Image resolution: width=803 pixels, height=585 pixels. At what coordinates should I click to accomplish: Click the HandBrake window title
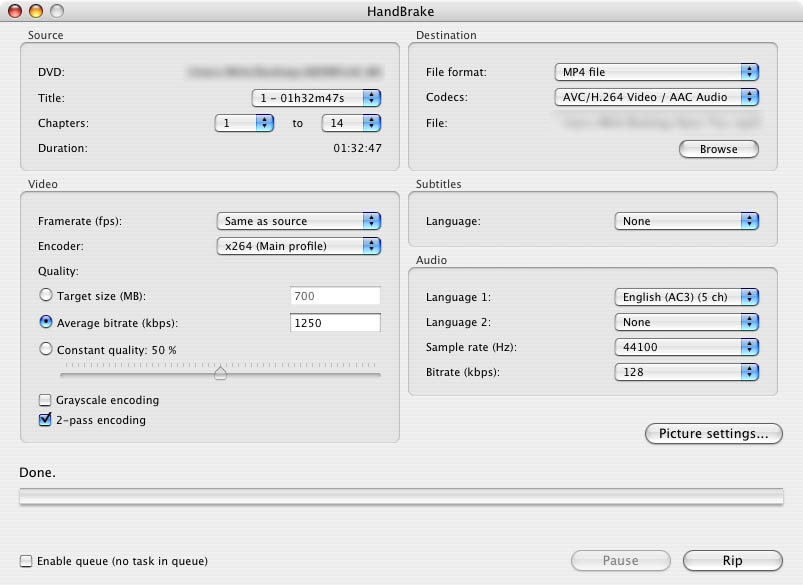coord(400,11)
